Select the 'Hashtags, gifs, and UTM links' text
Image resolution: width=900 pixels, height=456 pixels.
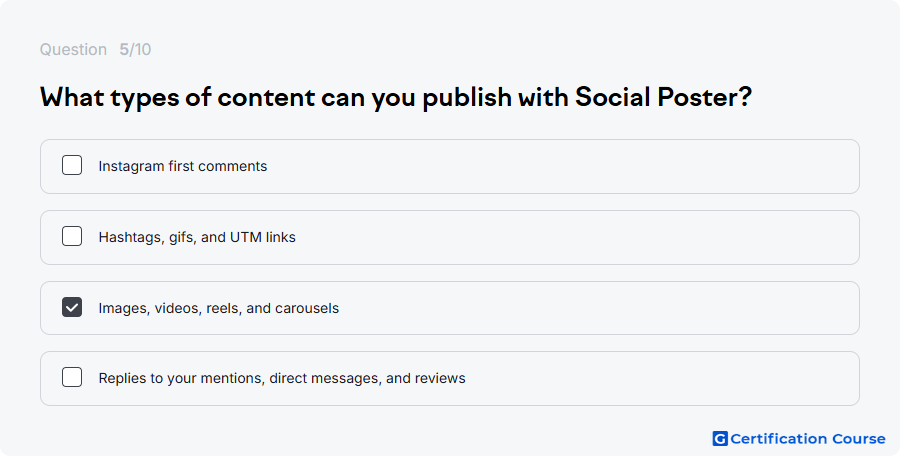[197, 237]
